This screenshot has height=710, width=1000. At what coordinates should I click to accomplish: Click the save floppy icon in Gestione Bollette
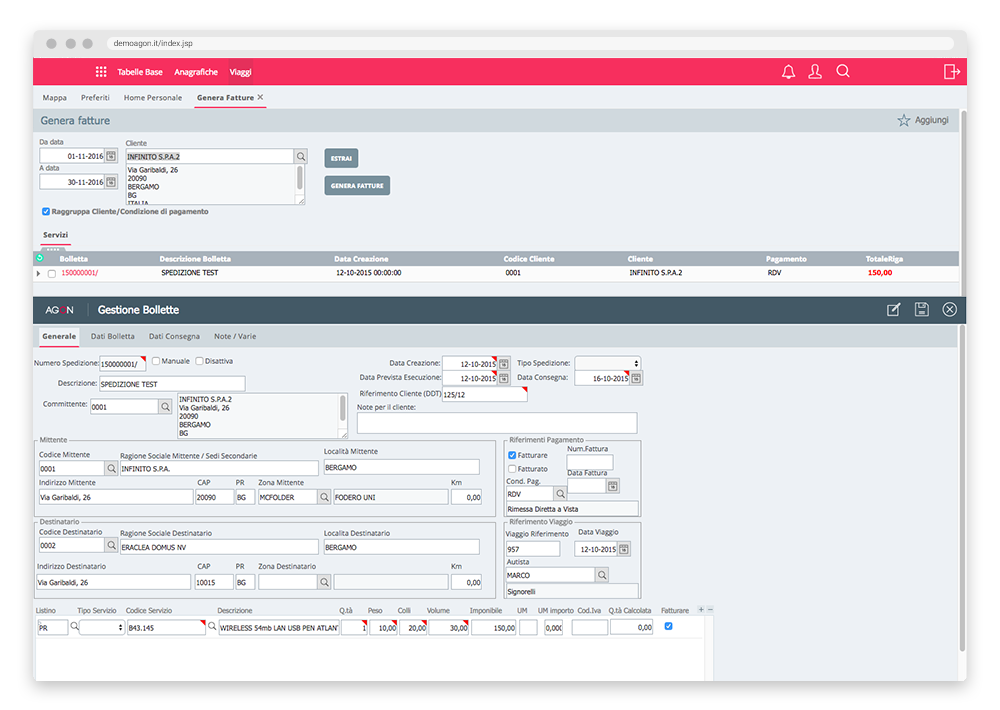922,309
